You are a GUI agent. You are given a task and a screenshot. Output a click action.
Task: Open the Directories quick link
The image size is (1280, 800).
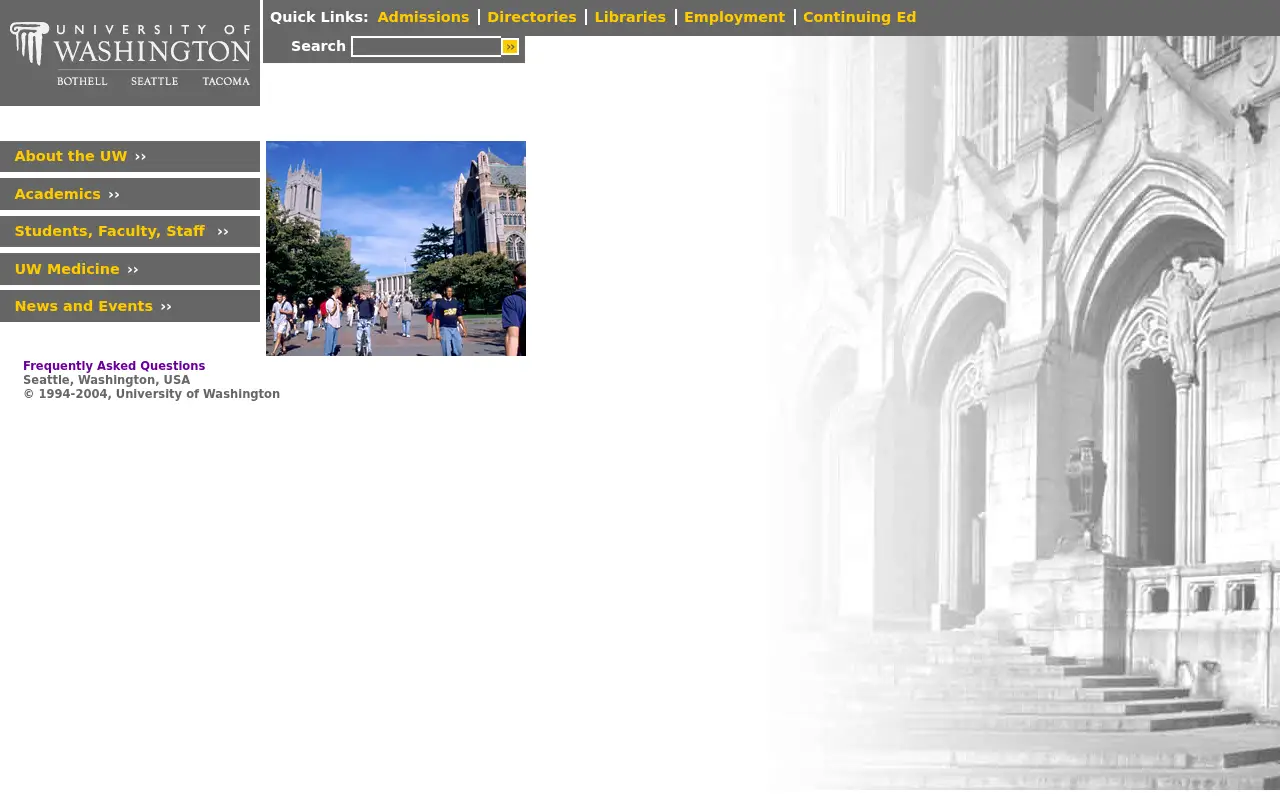pyautogui.click(x=532, y=17)
